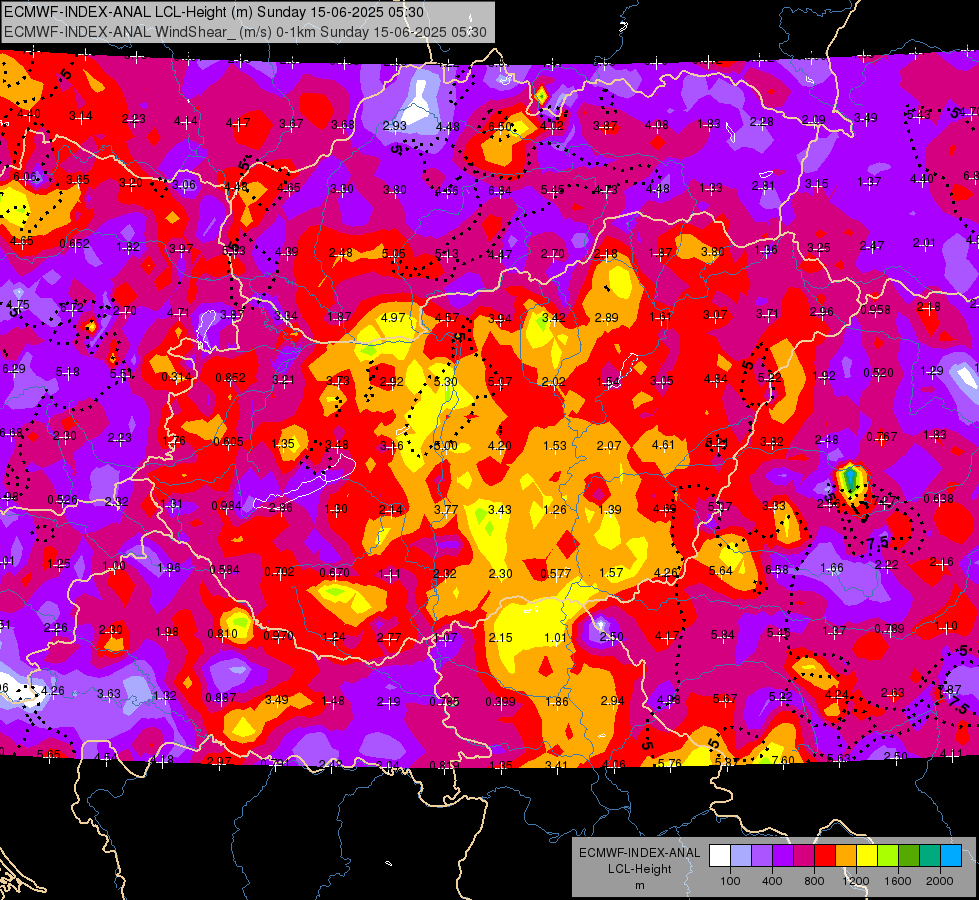Click the legend label 400
The height and width of the screenshot is (900, 979).
(772, 881)
